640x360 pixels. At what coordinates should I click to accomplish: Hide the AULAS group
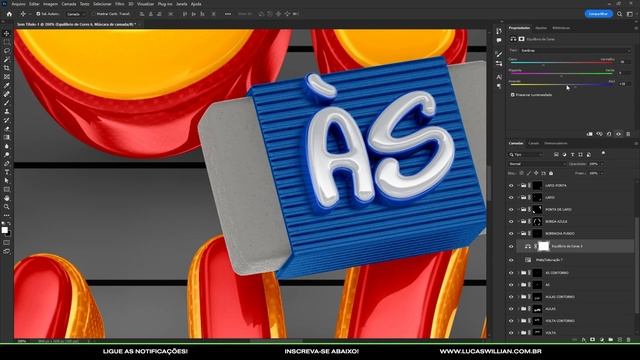coord(511,309)
